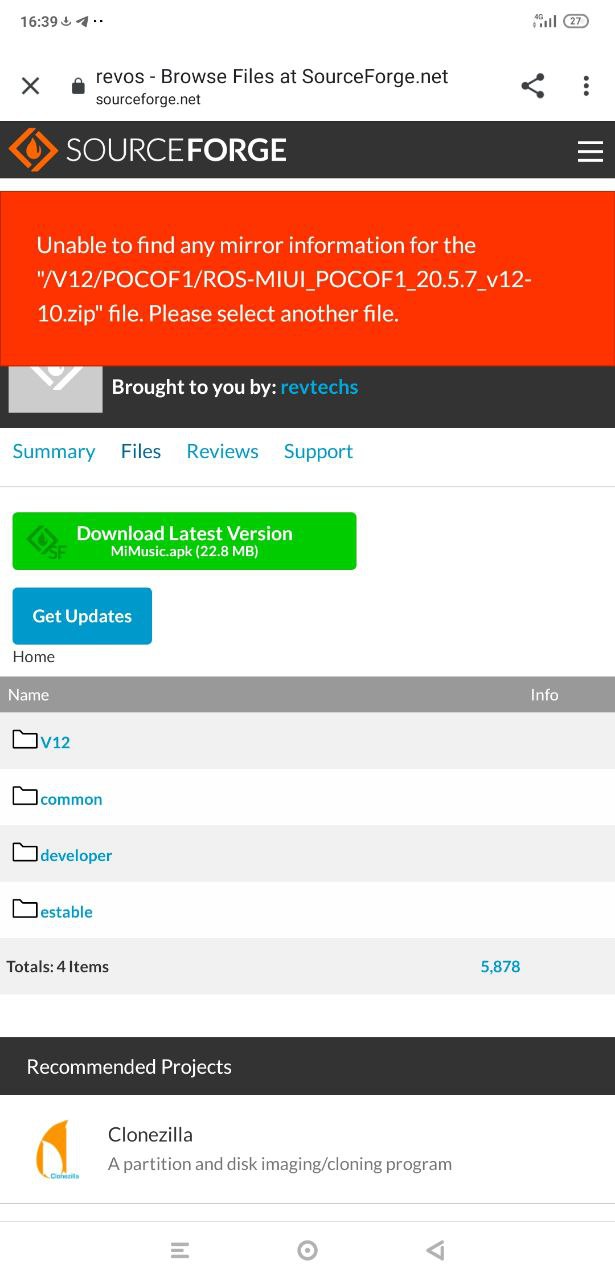Switch to the Reviews tab
This screenshot has width=615, height=1280.
point(222,451)
